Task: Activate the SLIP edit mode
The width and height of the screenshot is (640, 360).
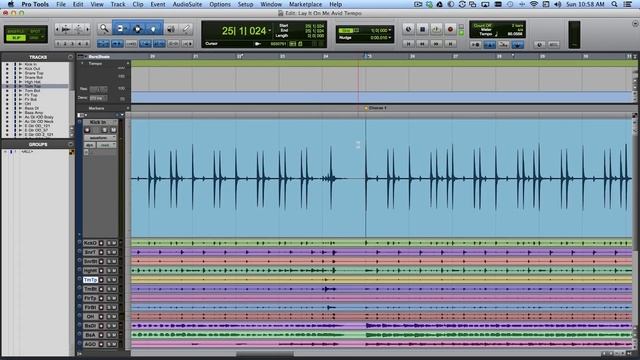Action: click(x=16, y=38)
